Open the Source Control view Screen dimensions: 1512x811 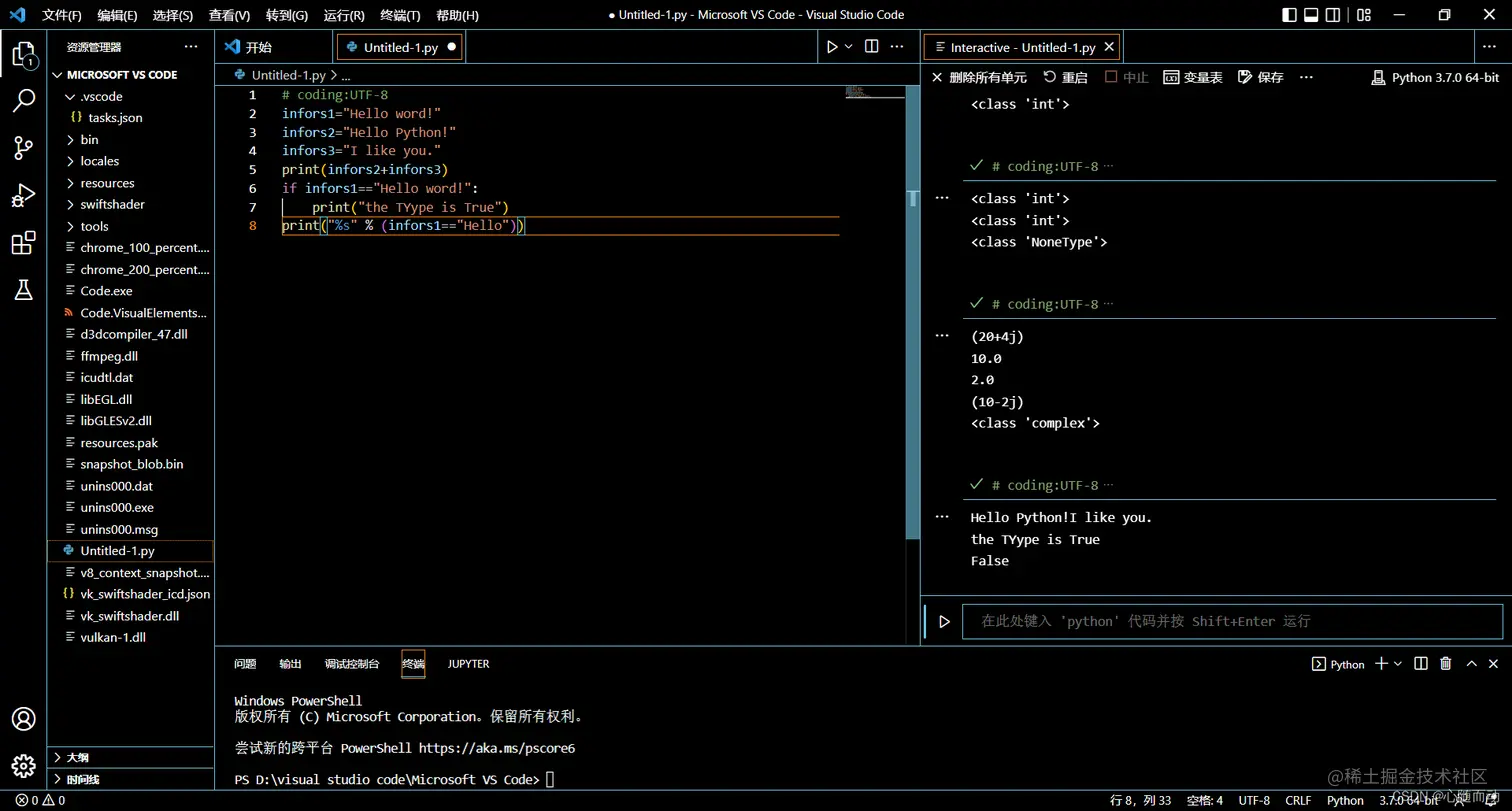23,148
